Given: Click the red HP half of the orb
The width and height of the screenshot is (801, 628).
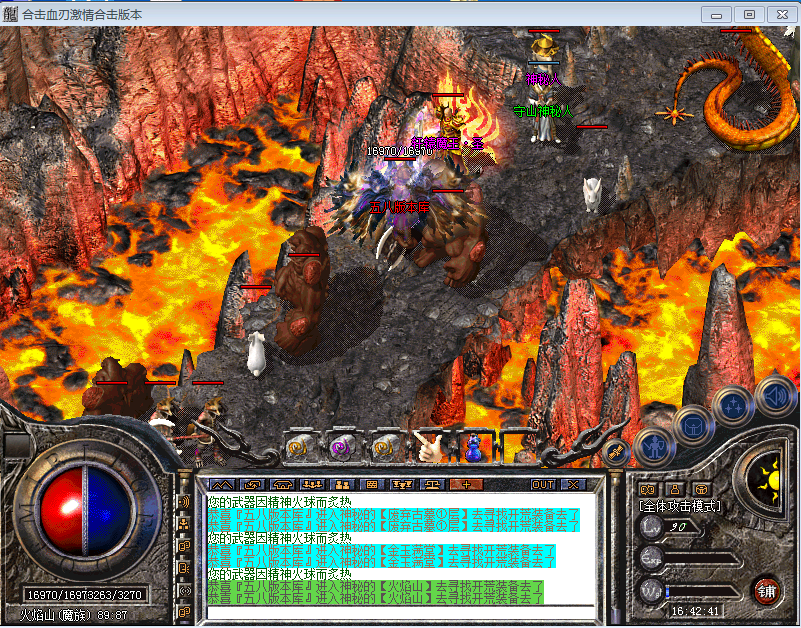Looking at the screenshot, I should (x=62, y=511).
